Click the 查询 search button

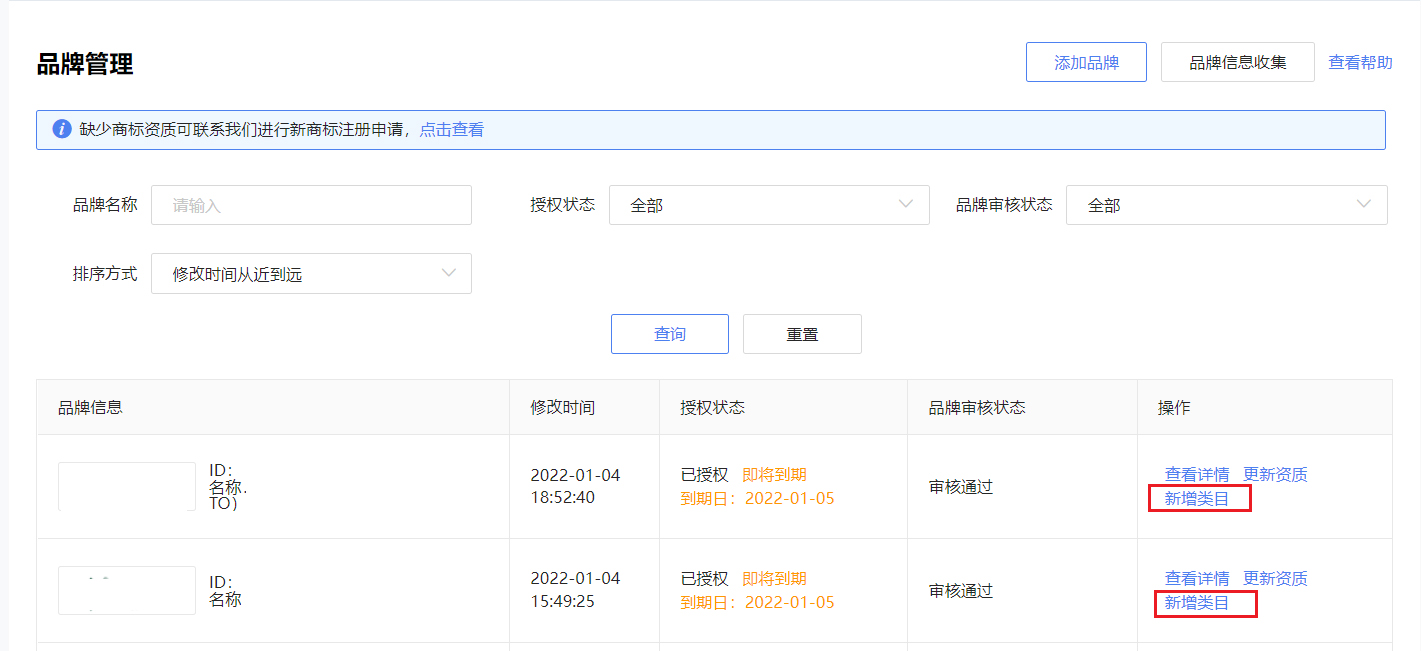[x=669, y=333]
